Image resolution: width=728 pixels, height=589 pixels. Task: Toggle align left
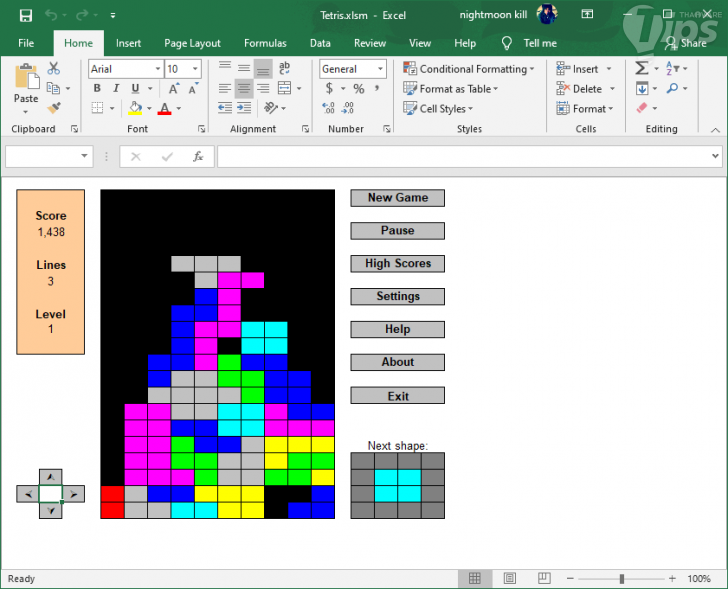225,88
